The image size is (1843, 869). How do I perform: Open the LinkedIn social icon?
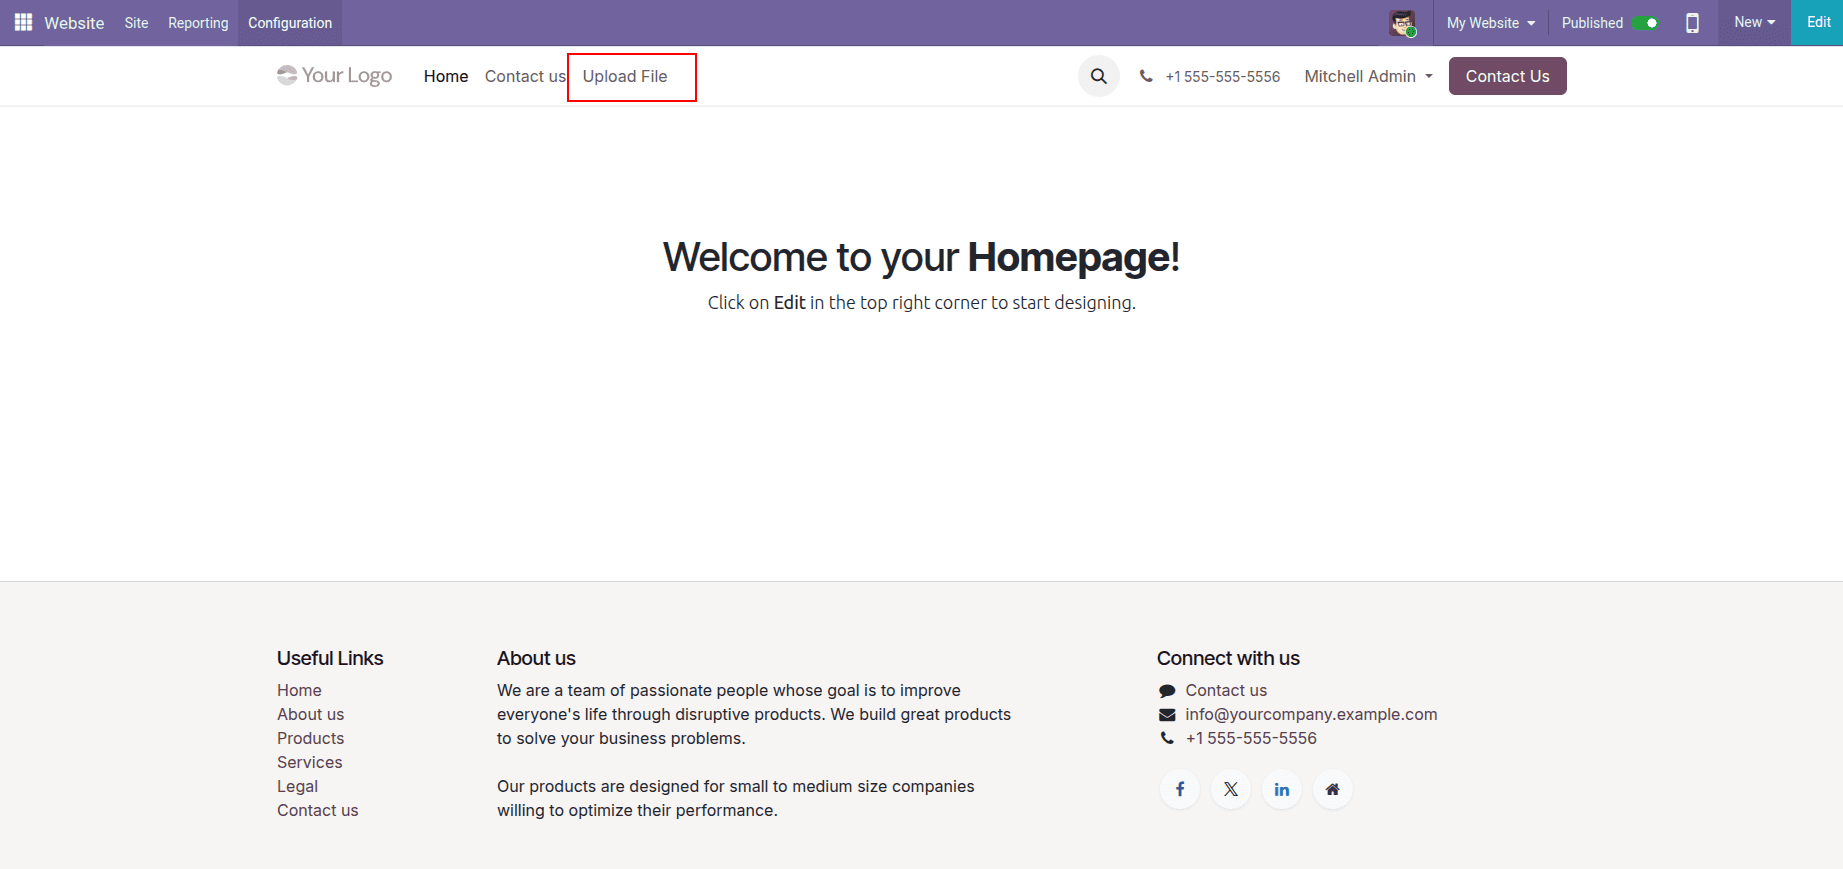1282,789
